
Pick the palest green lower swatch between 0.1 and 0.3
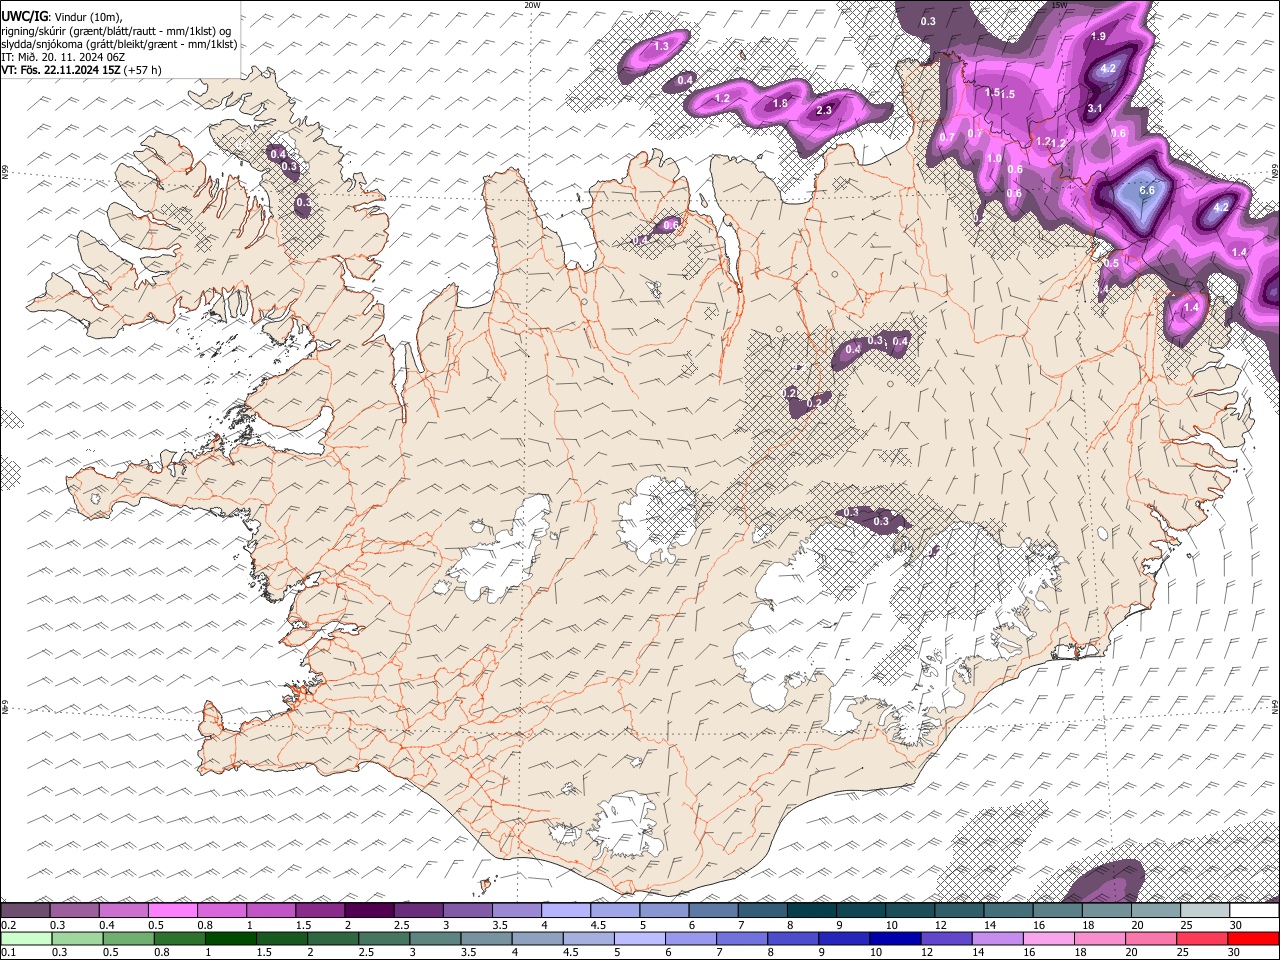tap(26, 938)
